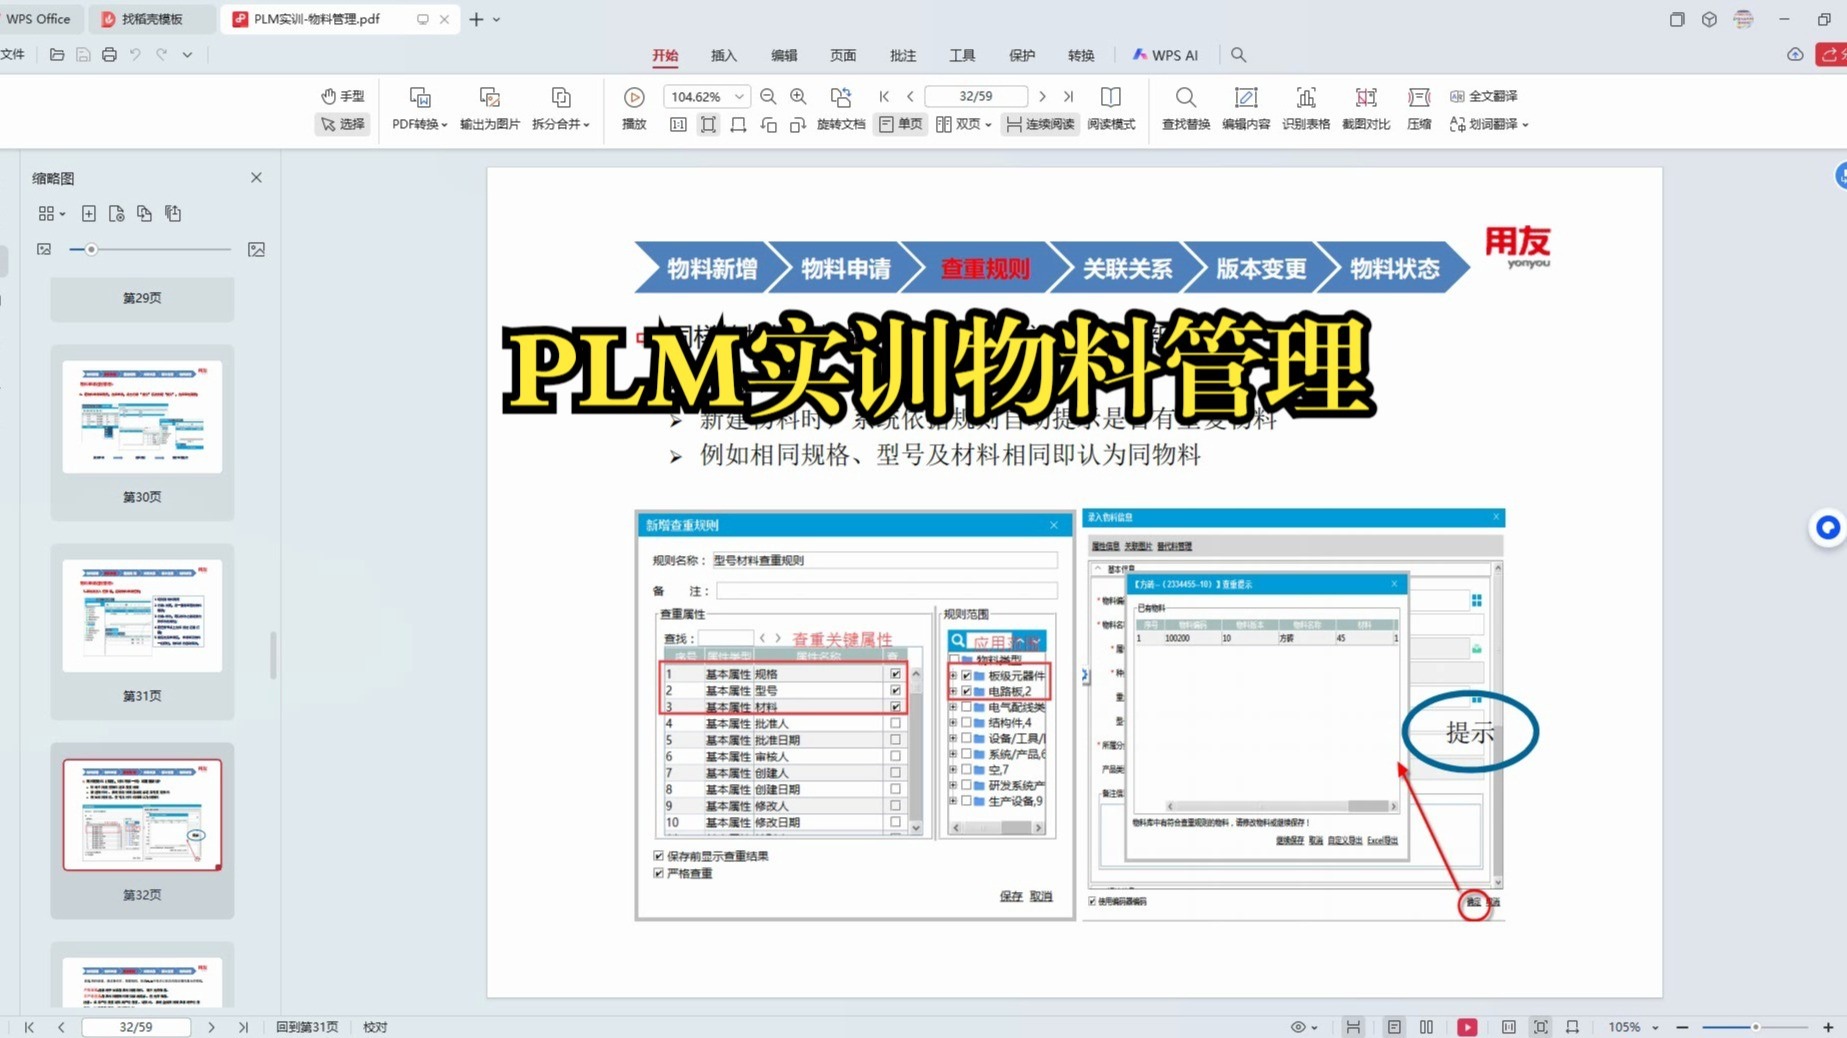1847x1038 pixels.
Task: Zoom in with the plus magnifier icon
Action: coord(798,96)
